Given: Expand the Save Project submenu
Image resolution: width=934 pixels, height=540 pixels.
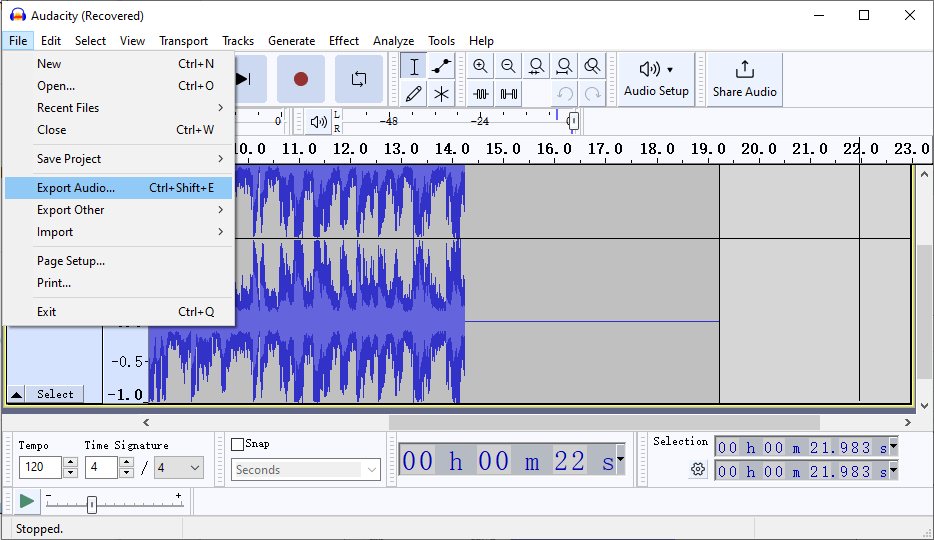Looking at the screenshot, I should point(118,159).
